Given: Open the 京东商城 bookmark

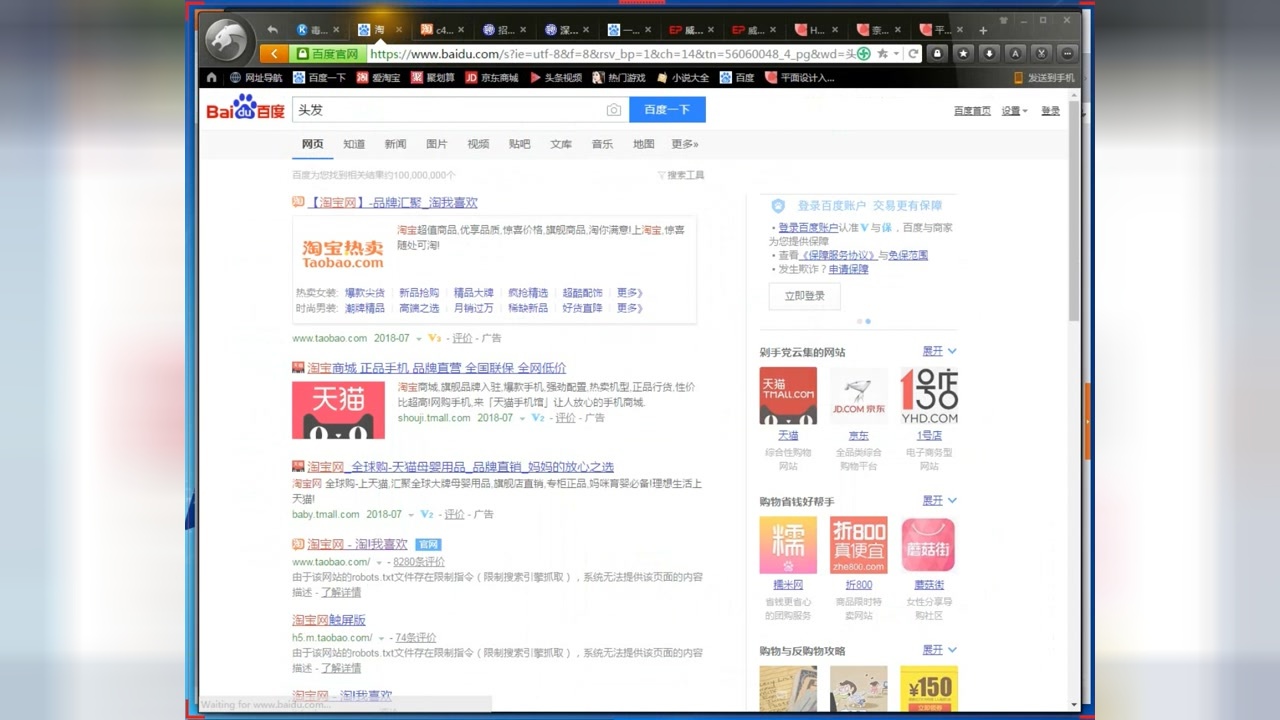Looking at the screenshot, I should coord(492,77).
